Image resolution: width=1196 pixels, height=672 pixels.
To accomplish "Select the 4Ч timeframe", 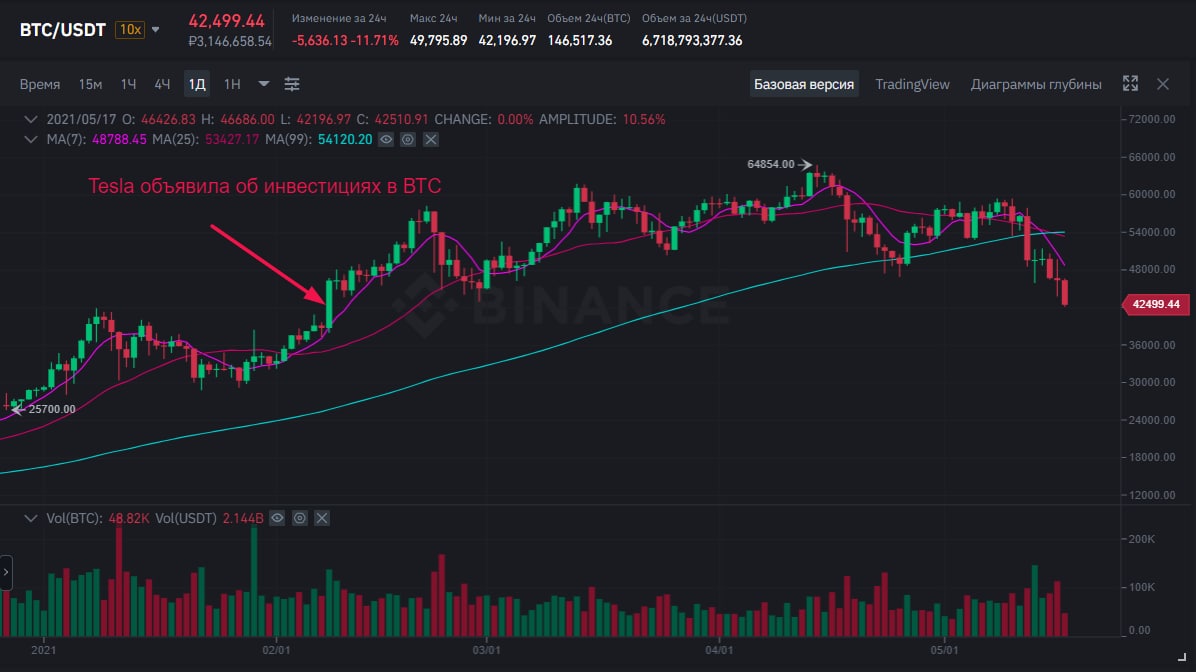I will click(162, 84).
